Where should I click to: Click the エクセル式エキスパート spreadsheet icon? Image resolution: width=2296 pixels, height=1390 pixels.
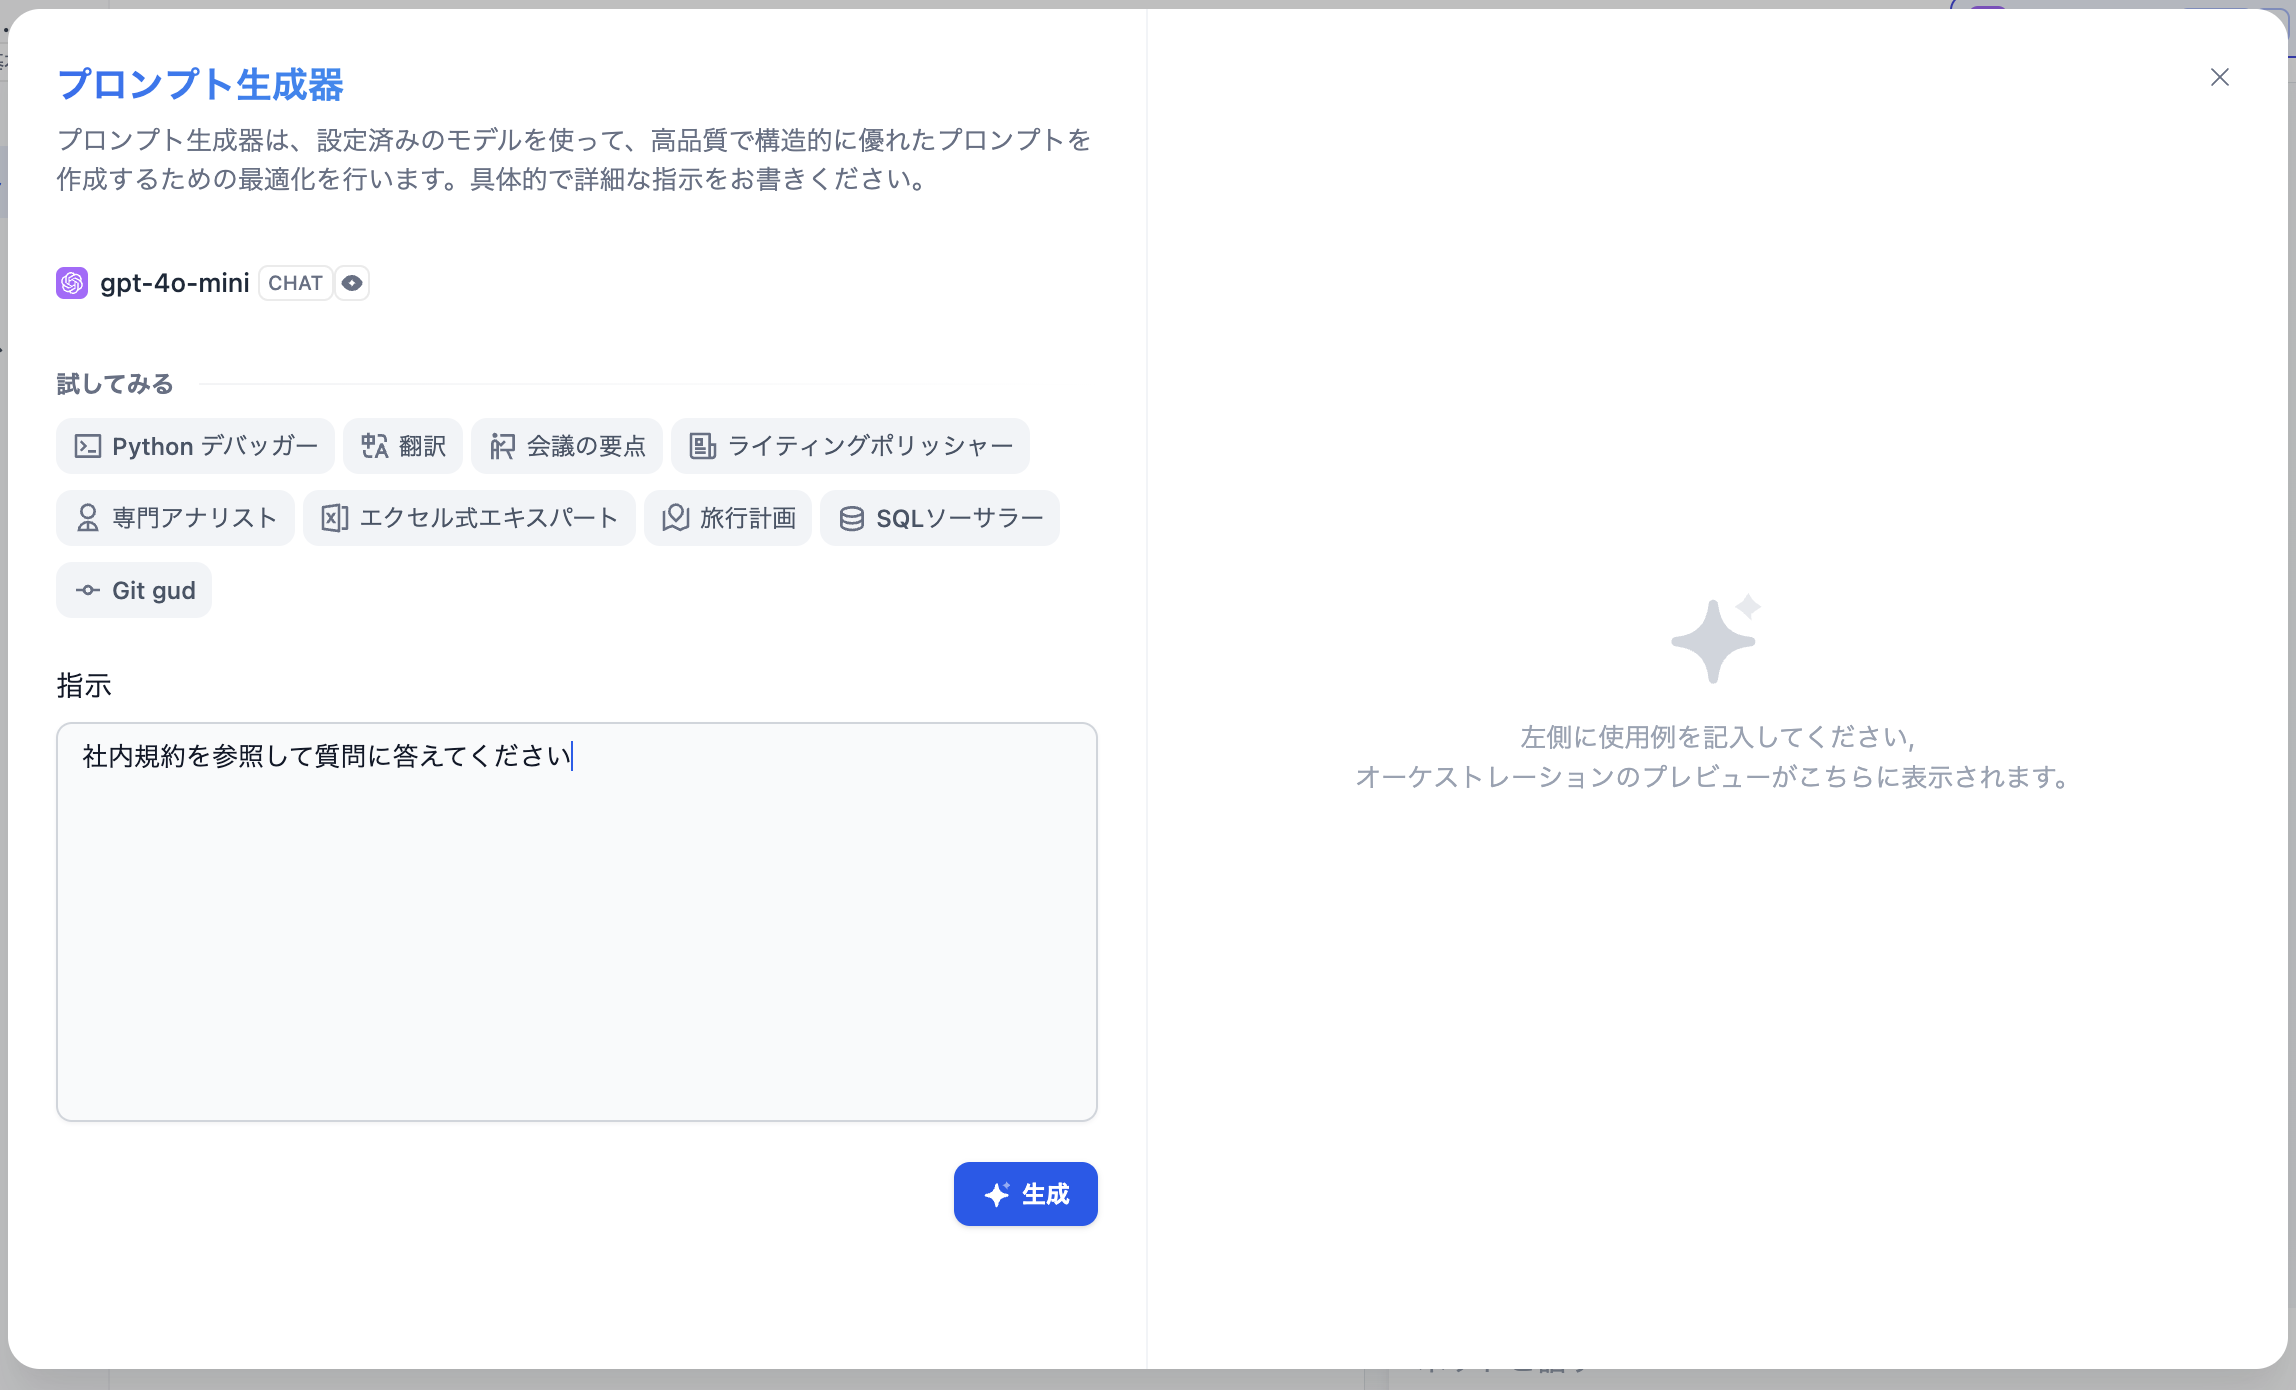335,518
